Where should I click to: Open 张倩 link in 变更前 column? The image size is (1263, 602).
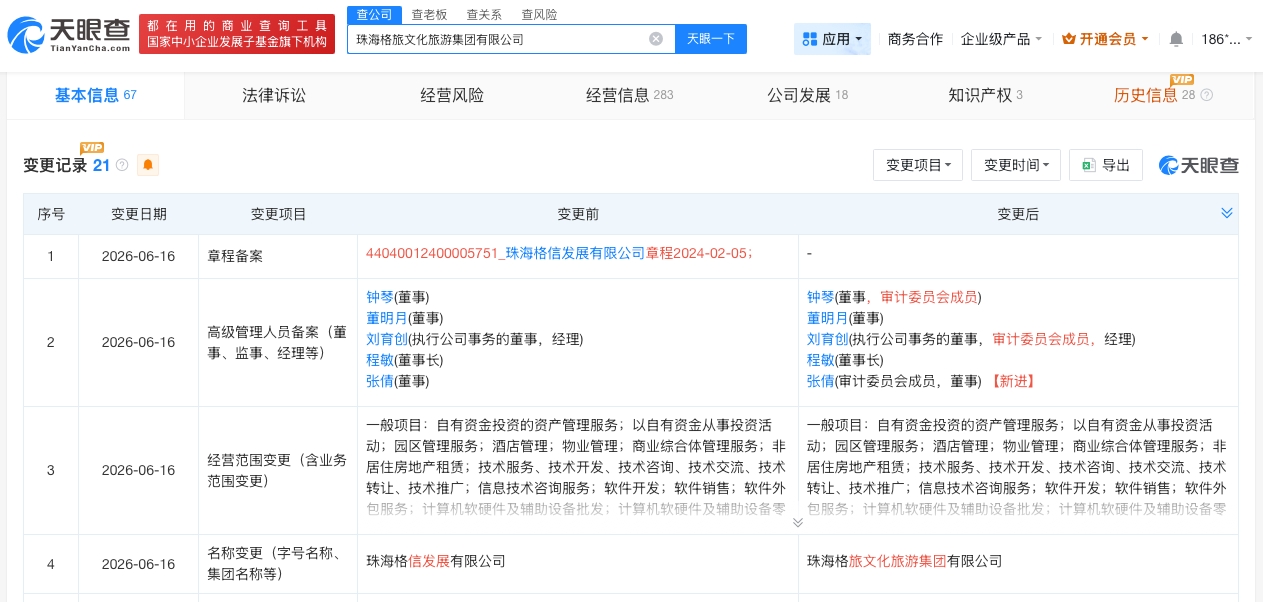click(379, 381)
